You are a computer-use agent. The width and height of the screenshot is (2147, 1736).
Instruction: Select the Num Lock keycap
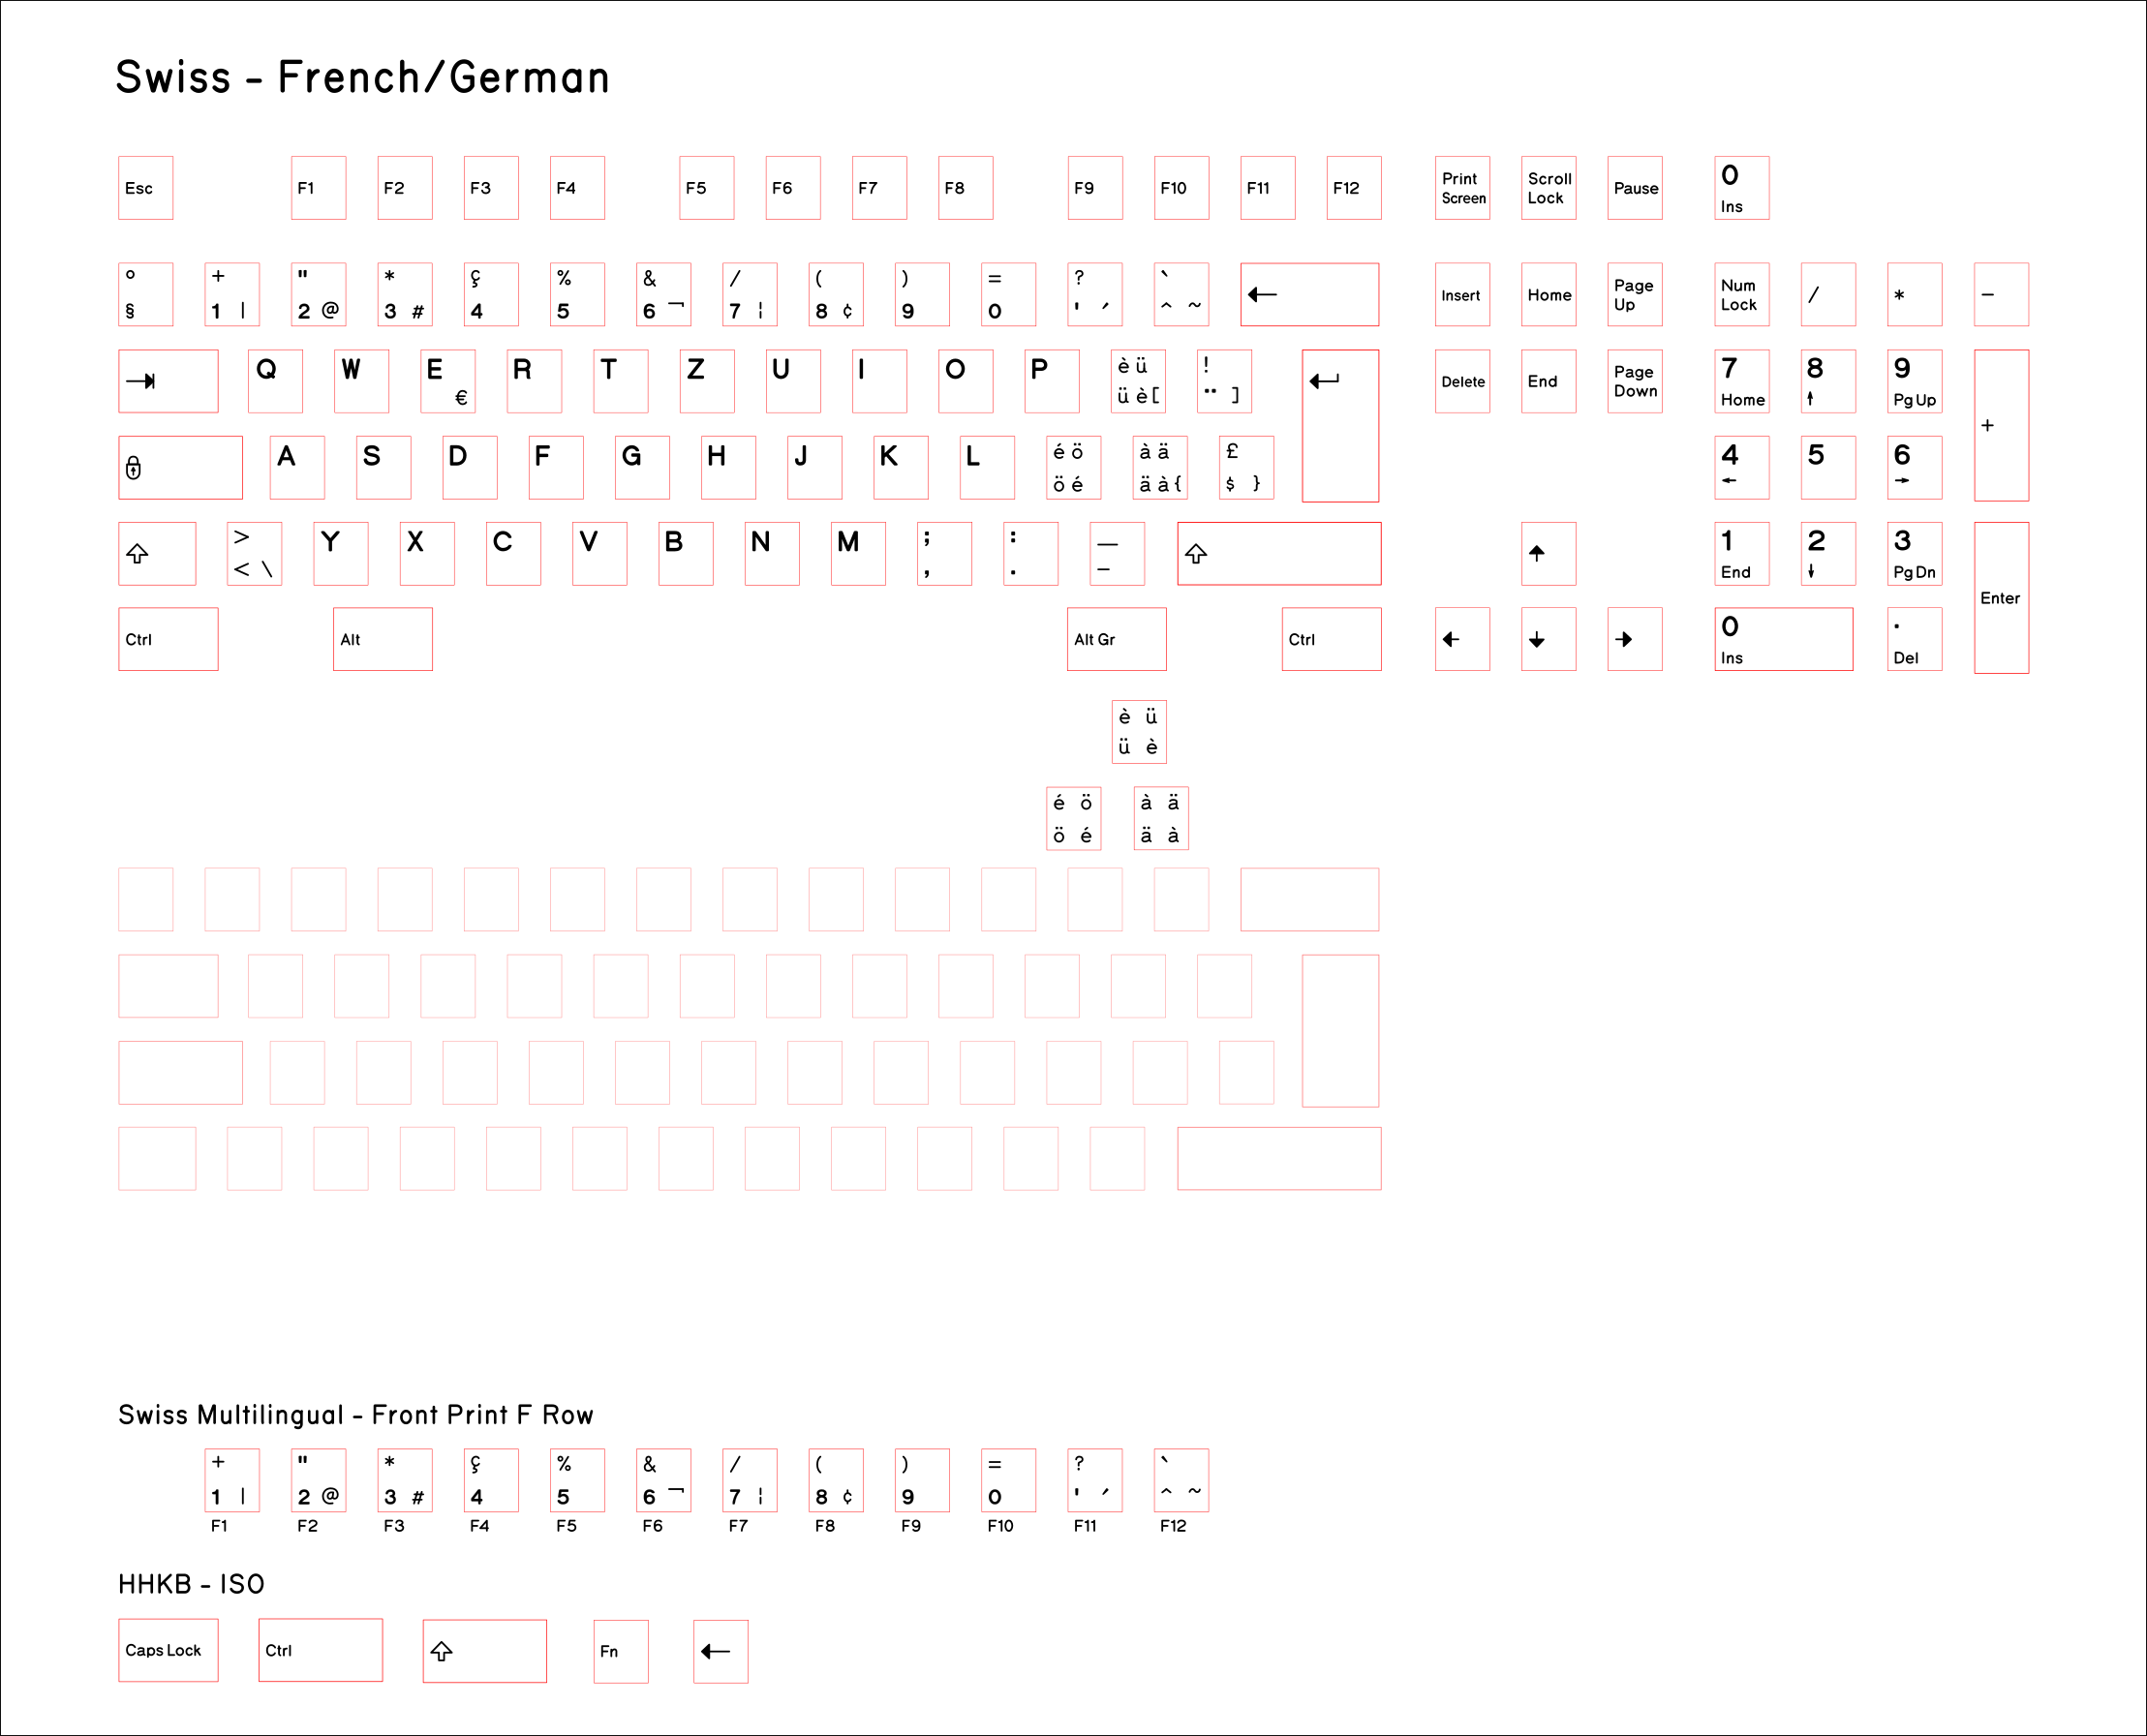1741,294
